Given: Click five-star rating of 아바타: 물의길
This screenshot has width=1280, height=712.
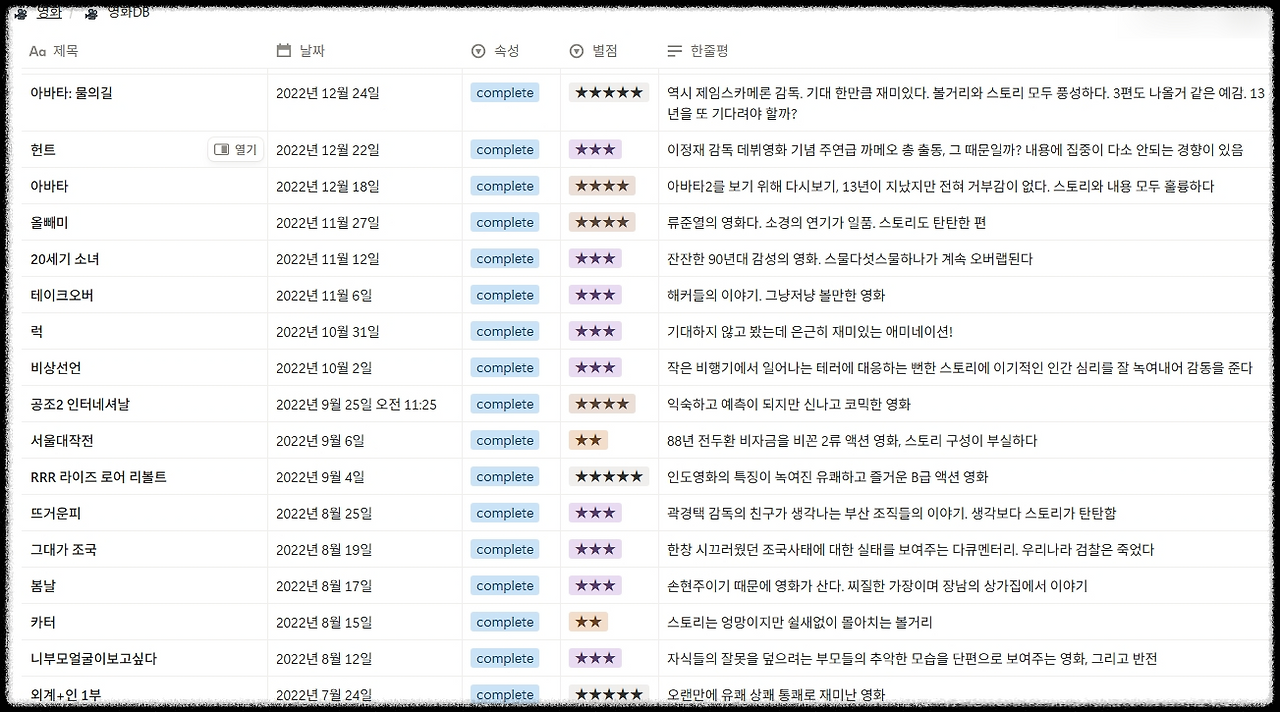Looking at the screenshot, I should (609, 93).
